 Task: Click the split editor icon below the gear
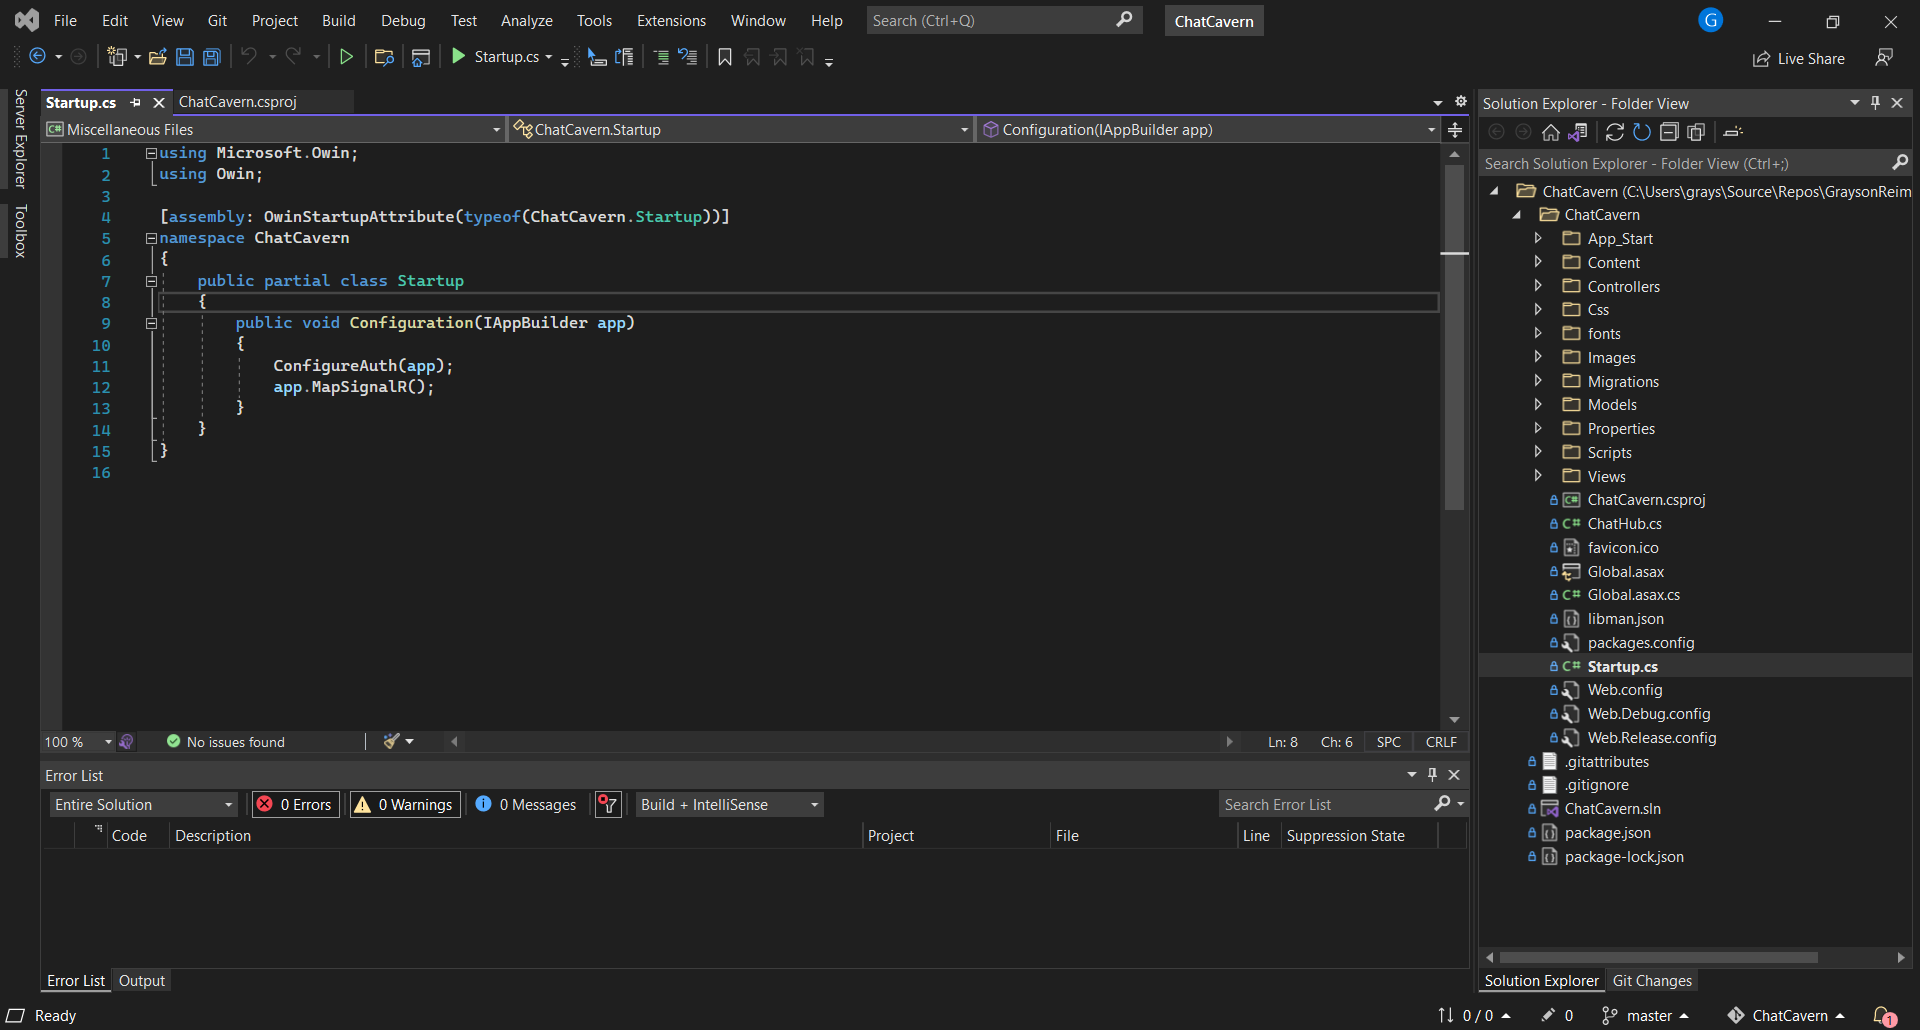1455,130
